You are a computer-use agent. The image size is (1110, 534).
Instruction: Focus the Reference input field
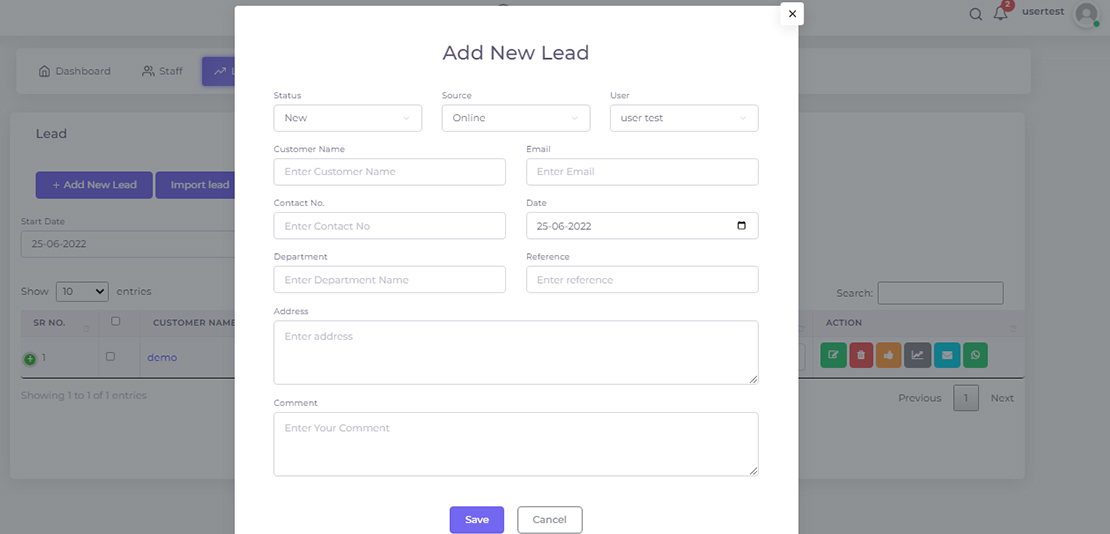point(642,280)
